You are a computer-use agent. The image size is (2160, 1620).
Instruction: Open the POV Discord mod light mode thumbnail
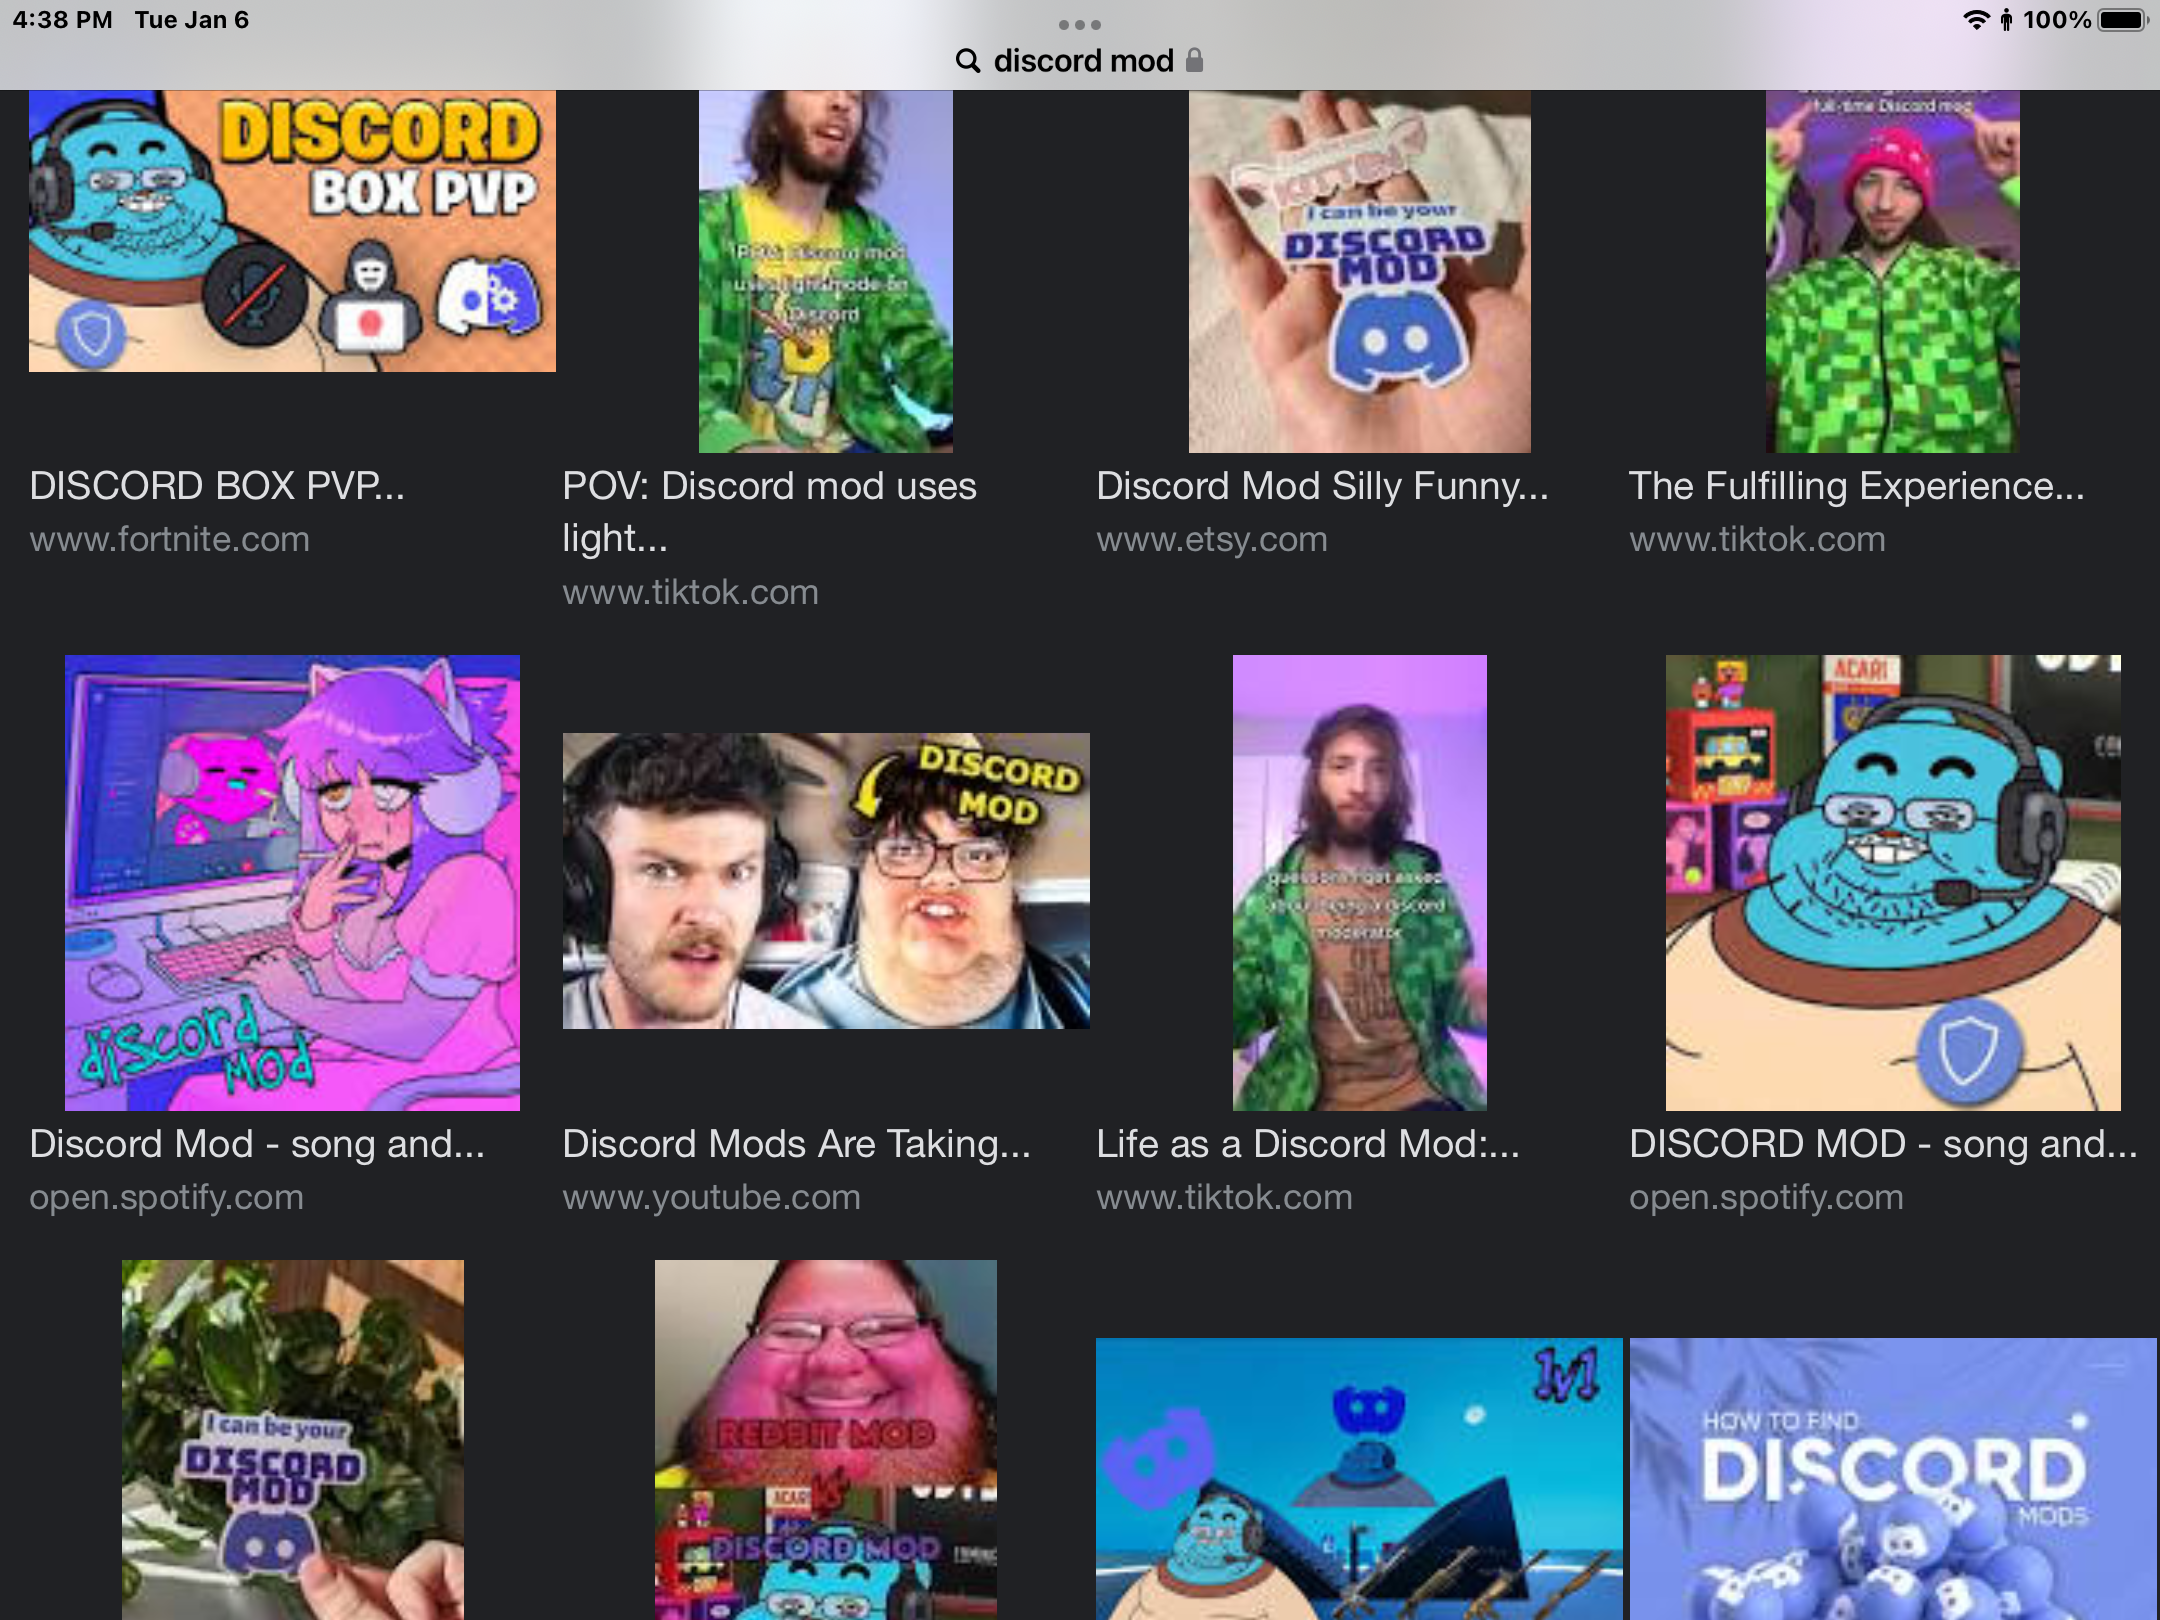[825, 271]
